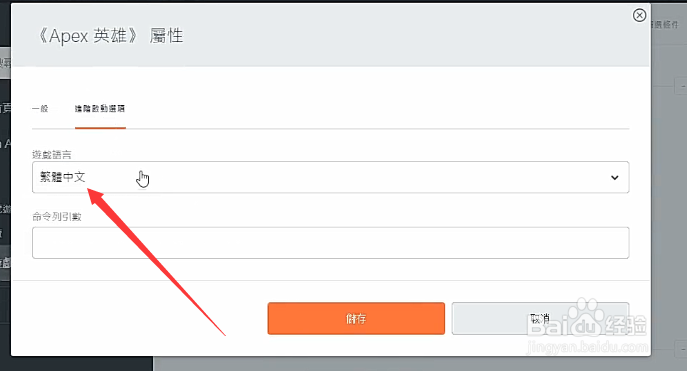
Task: Click the jingyan.baidu.com watermark URL
Action: tap(587, 347)
